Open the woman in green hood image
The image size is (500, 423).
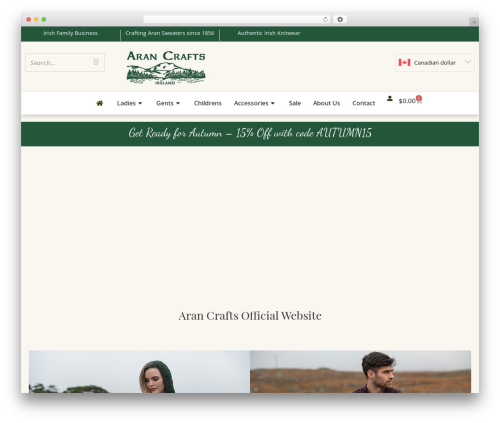click(x=139, y=371)
